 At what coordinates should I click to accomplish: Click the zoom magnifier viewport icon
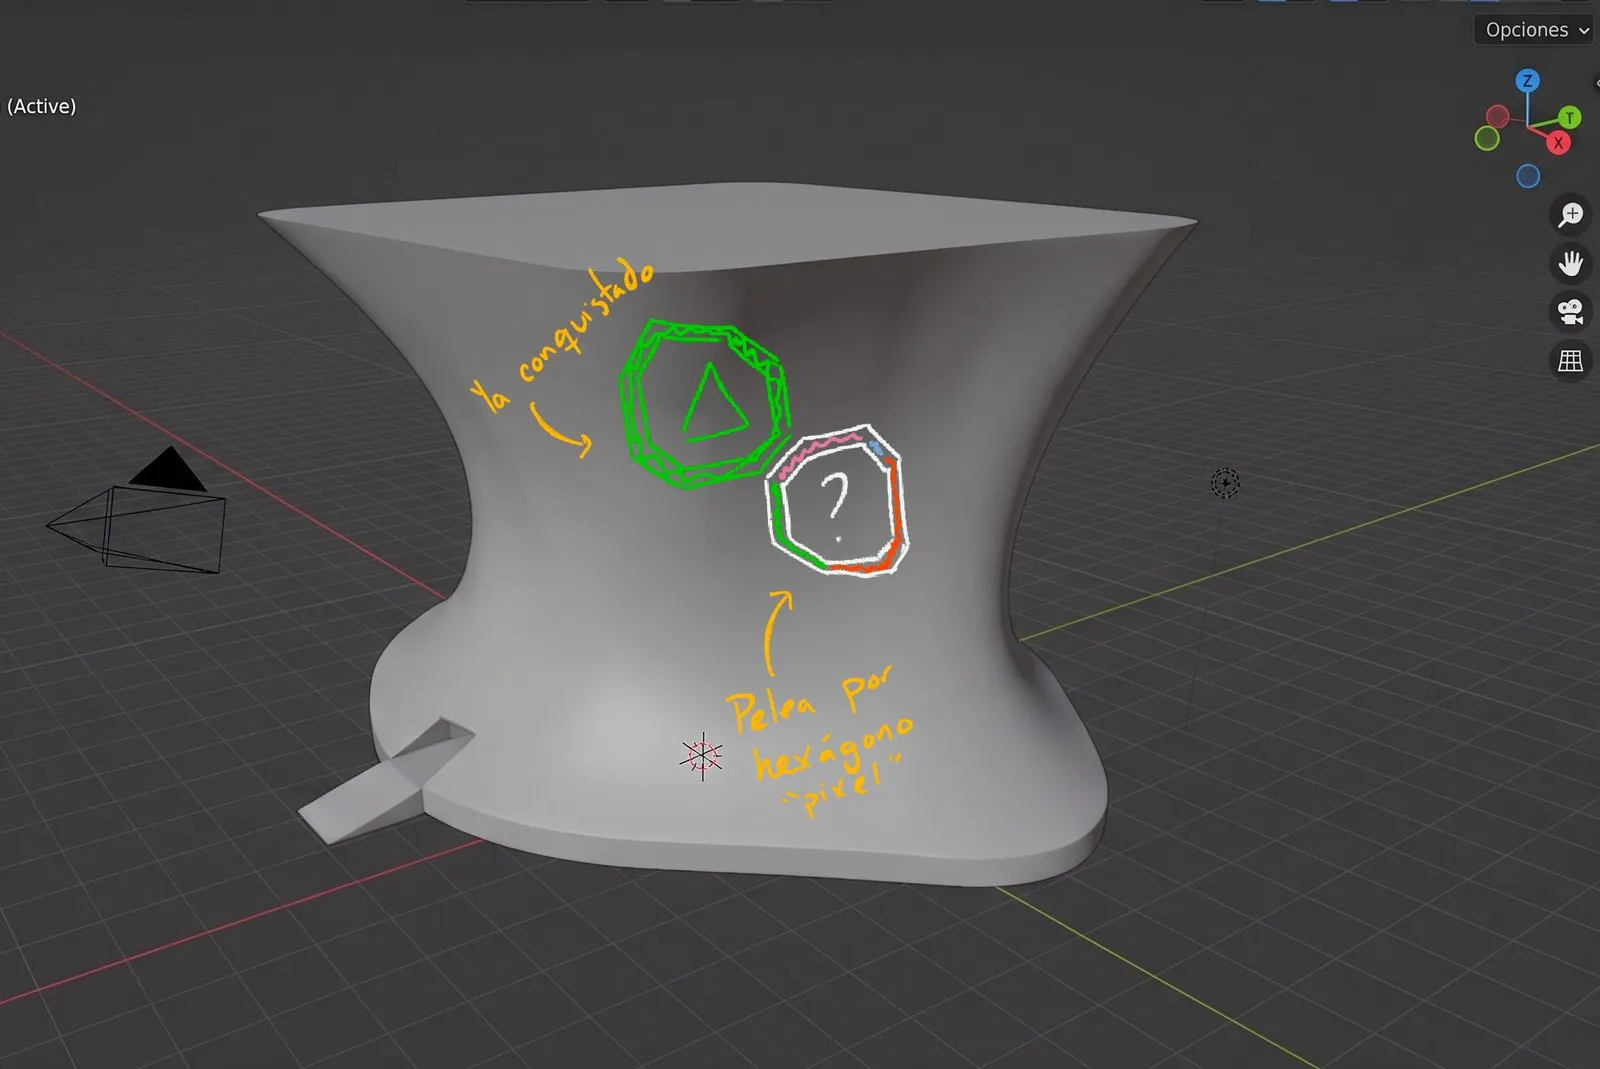pos(1570,215)
